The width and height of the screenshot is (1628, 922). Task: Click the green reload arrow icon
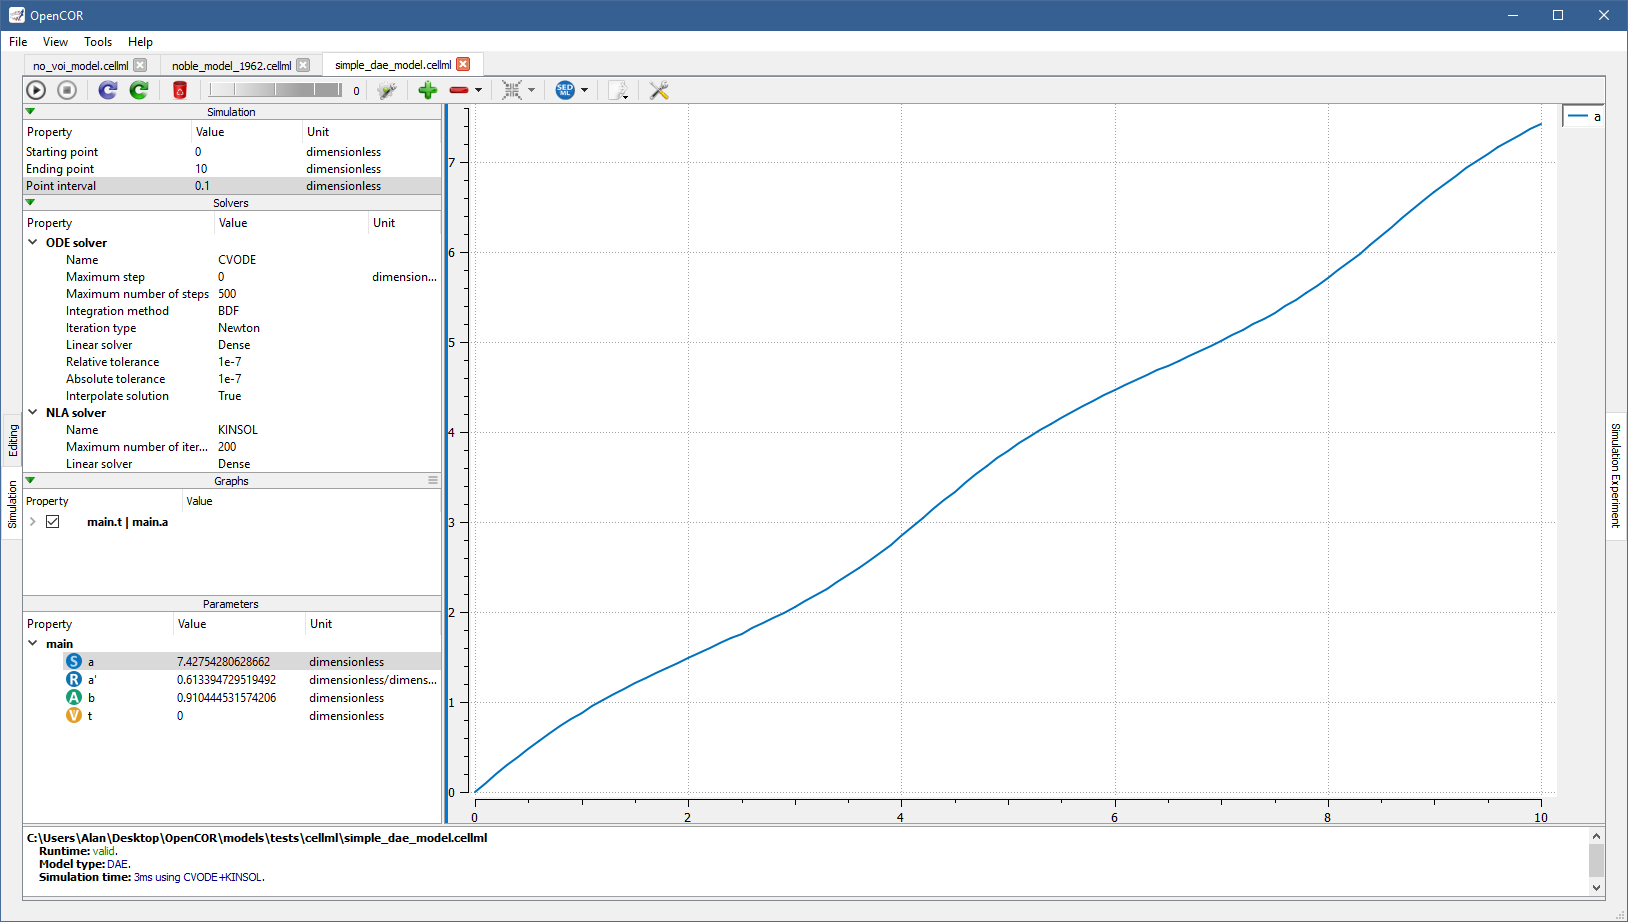click(x=139, y=90)
